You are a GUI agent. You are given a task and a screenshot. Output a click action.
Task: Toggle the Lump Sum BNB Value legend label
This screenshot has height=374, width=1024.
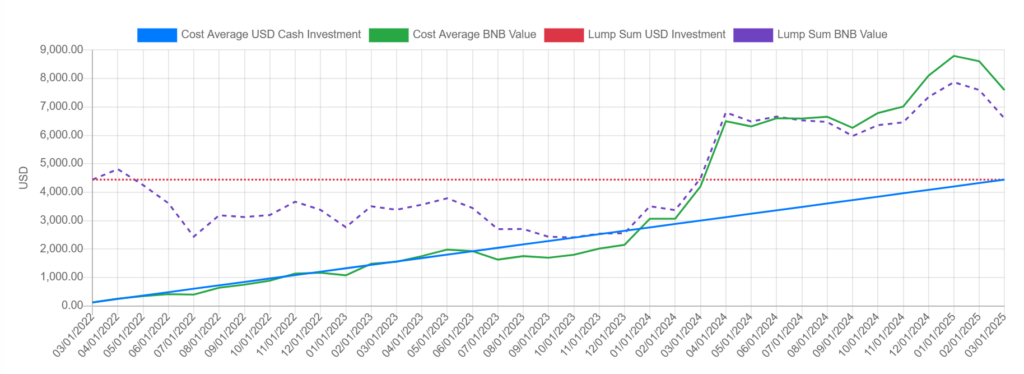pyautogui.click(x=832, y=35)
